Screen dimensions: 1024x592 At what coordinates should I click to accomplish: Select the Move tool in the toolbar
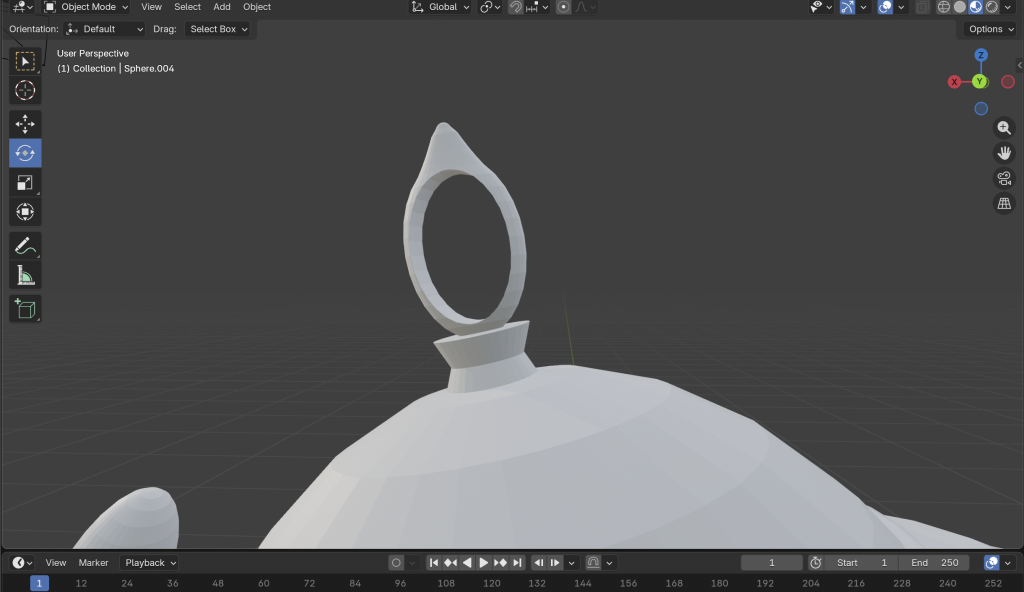(x=25, y=124)
